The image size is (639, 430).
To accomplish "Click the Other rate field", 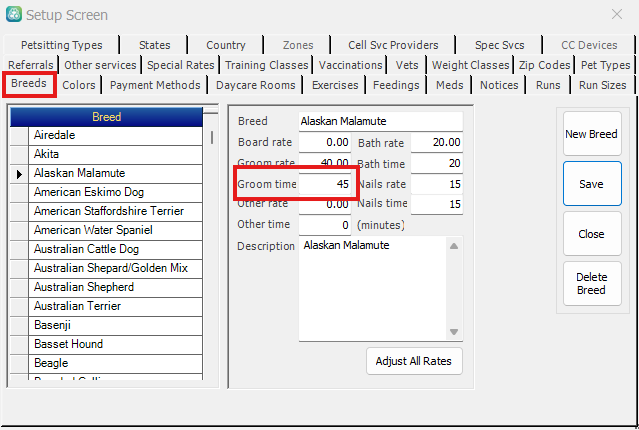I will click(324, 204).
